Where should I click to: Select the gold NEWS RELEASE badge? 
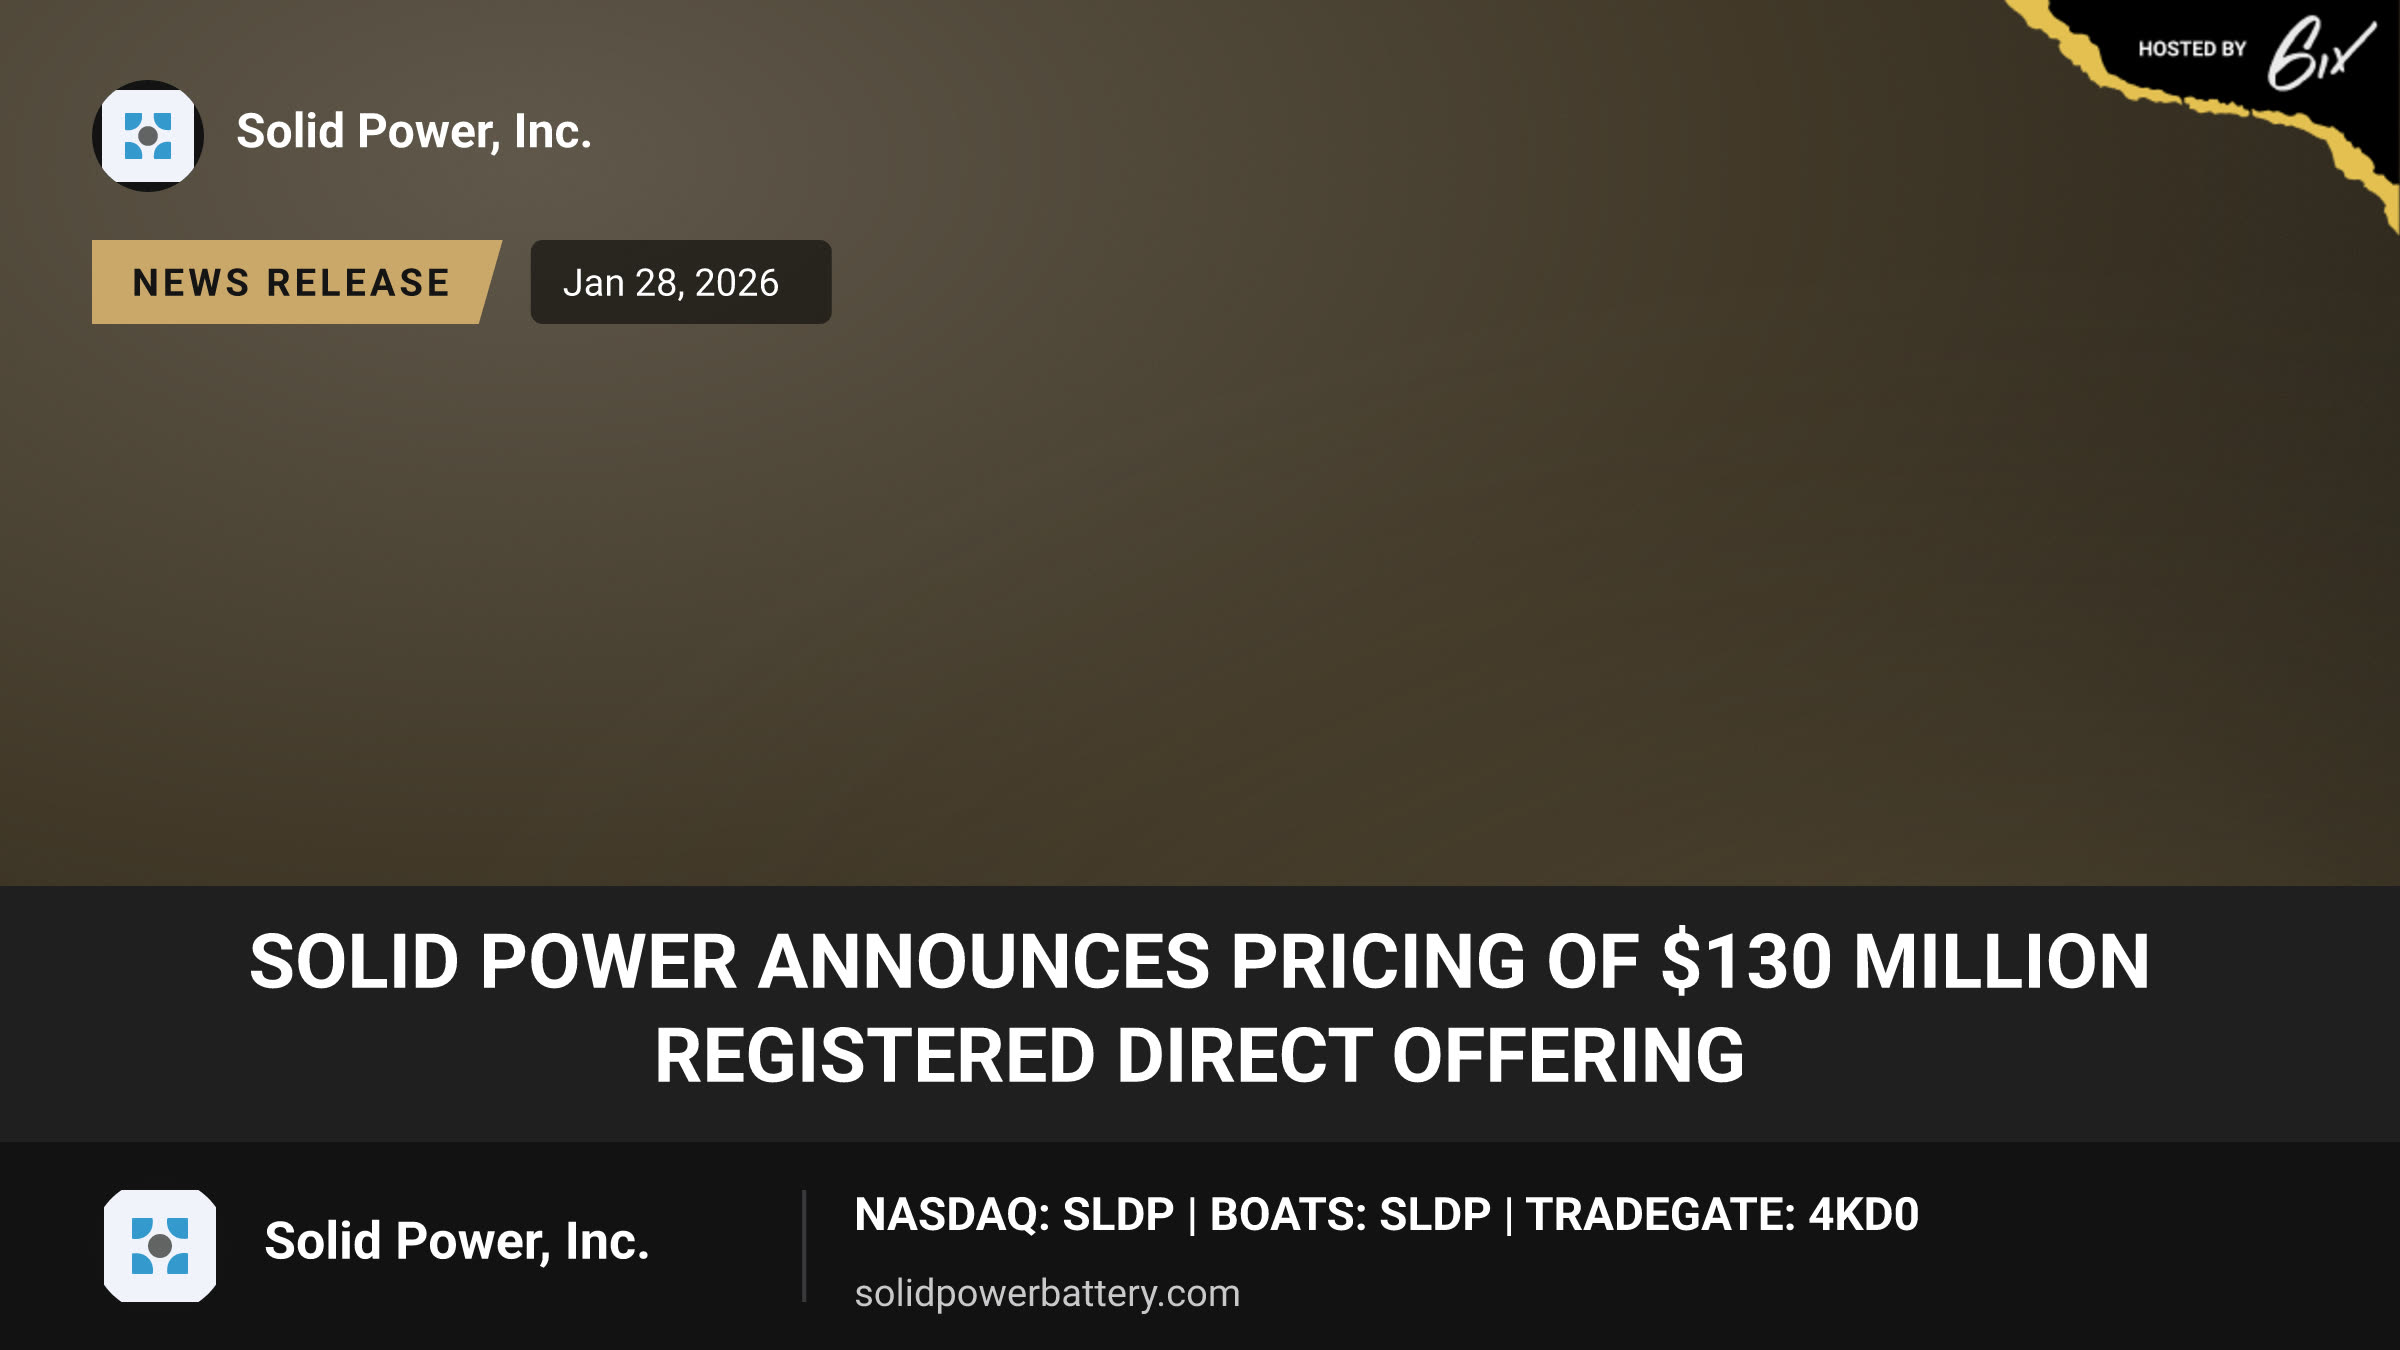click(x=297, y=282)
